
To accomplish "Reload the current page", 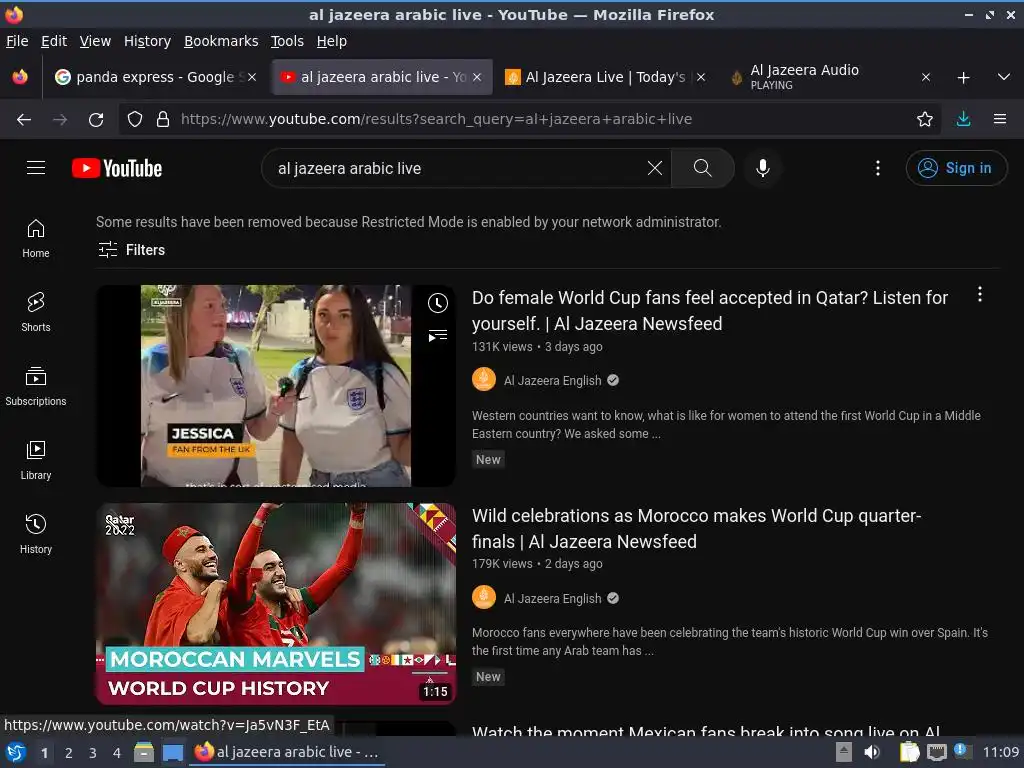I will coord(96,119).
